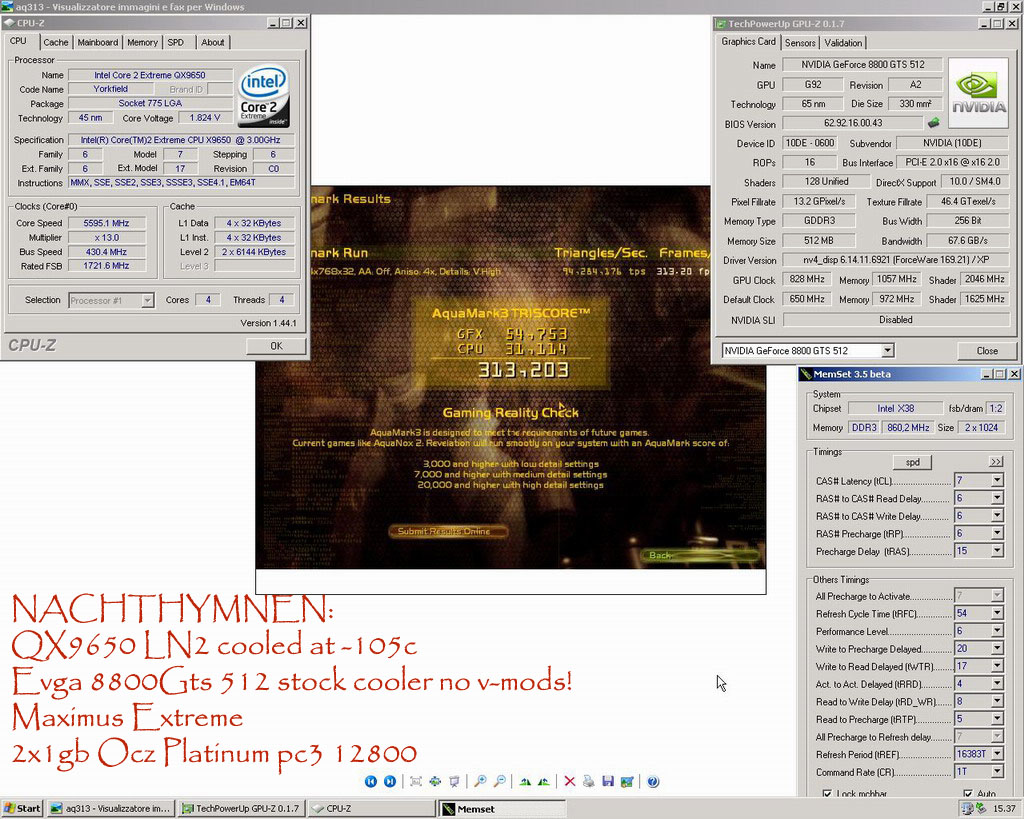Viewport: 1024px width, 819px height.
Task: Print the image using printer icon
Action: click(588, 782)
